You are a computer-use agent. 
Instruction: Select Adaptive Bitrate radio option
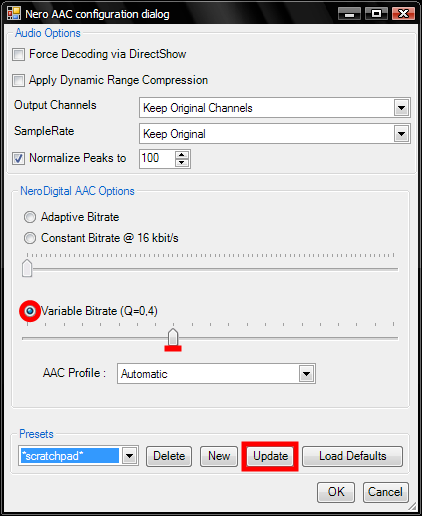(x=30, y=217)
